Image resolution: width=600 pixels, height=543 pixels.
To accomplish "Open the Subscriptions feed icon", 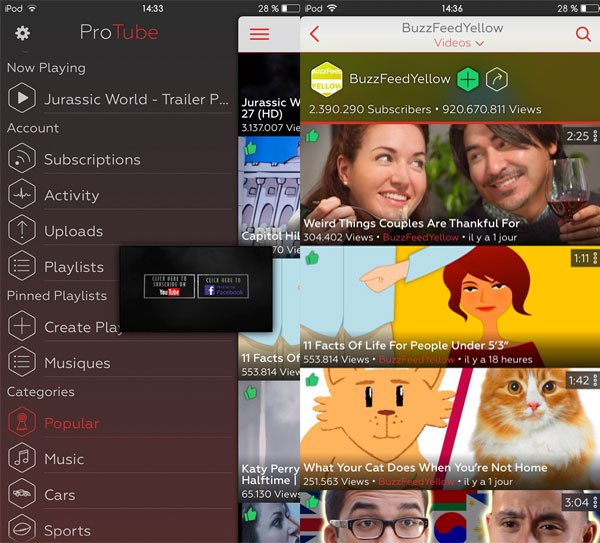I will point(22,158).
